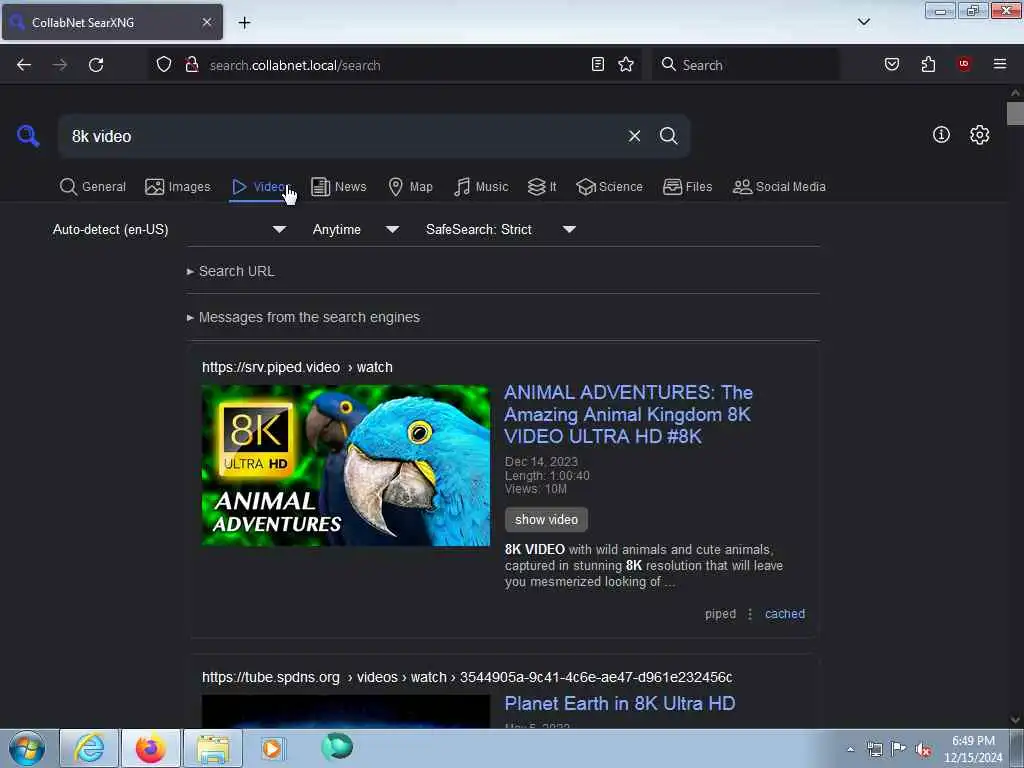
Task: Open the media player taskbar icon
Action: tap(272, 748)
